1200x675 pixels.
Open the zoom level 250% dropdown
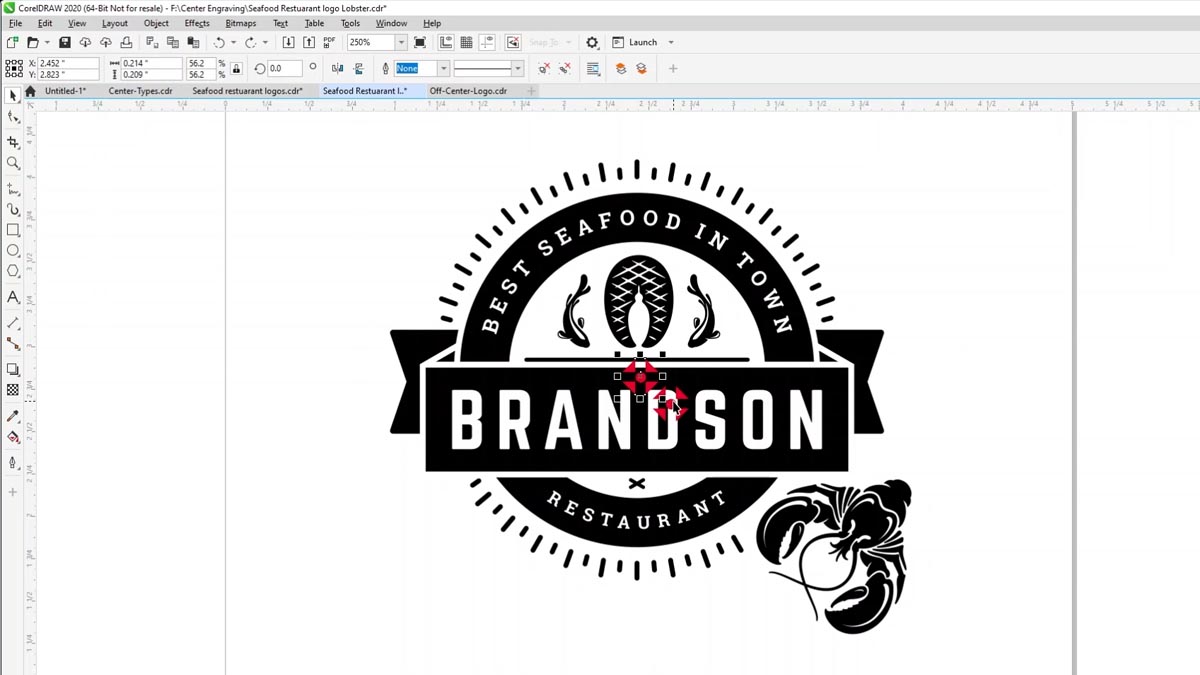(x=401, y=43)
